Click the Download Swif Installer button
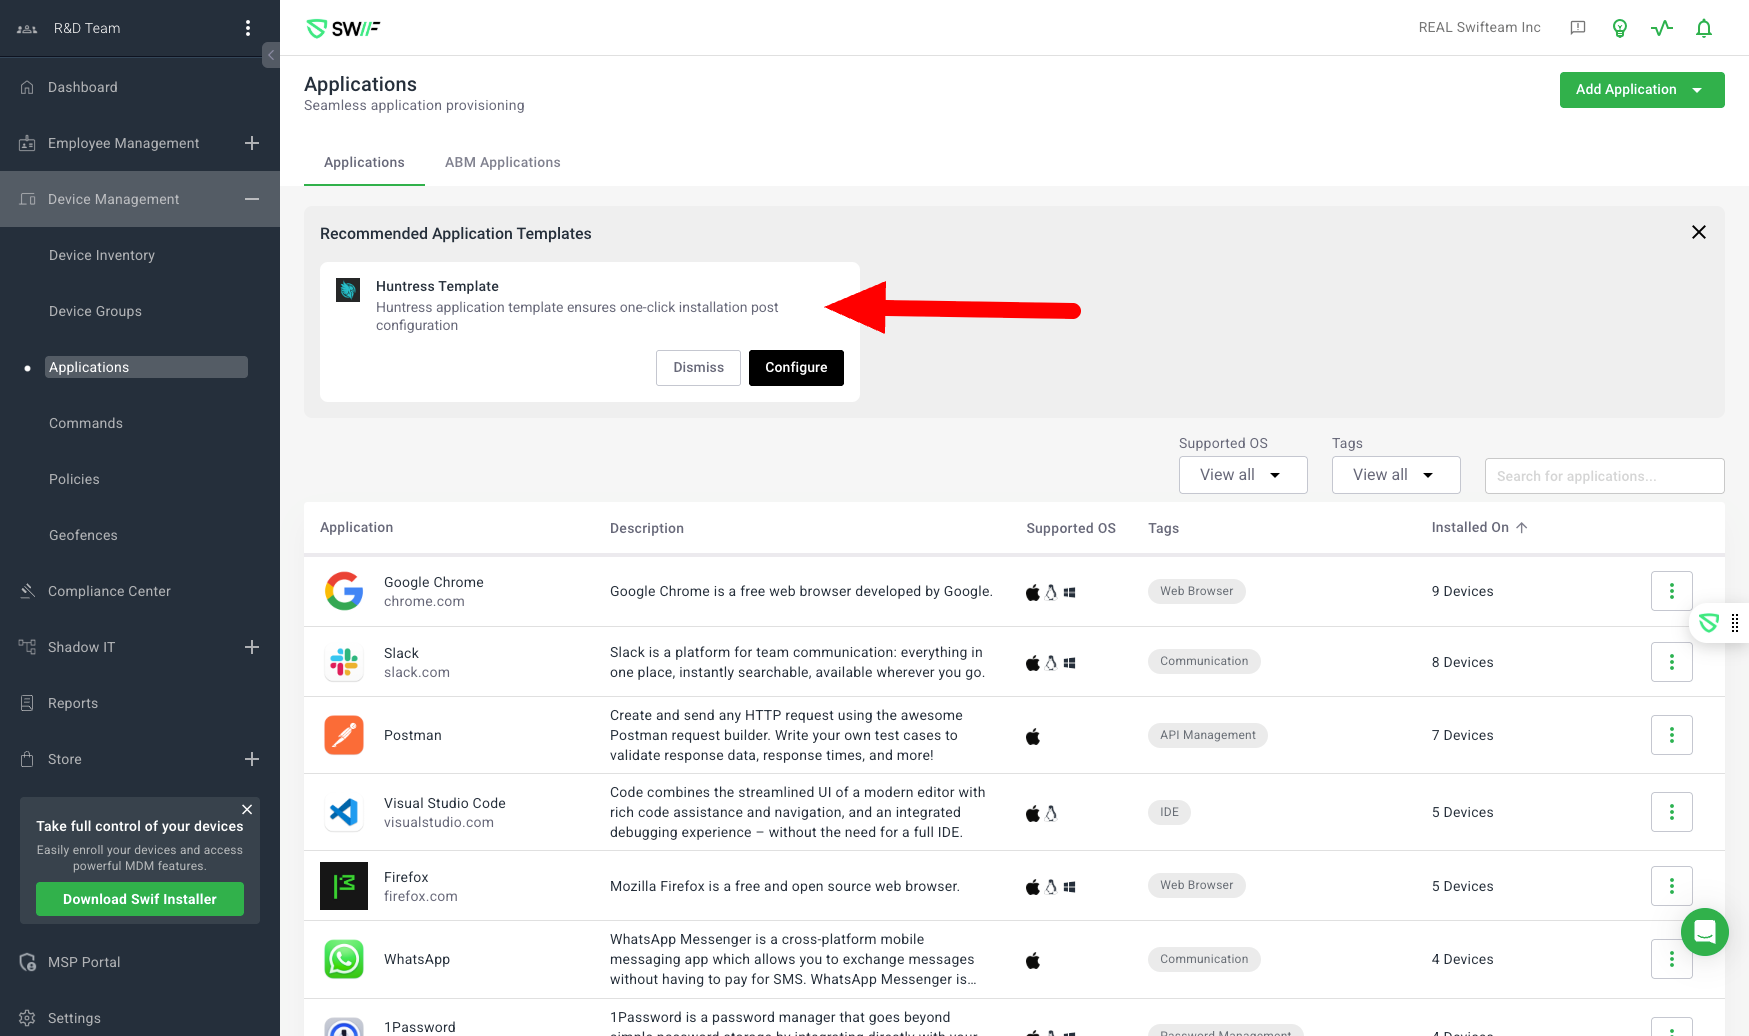This screenshot has width=1749, height=1036. tap(140, 899)
